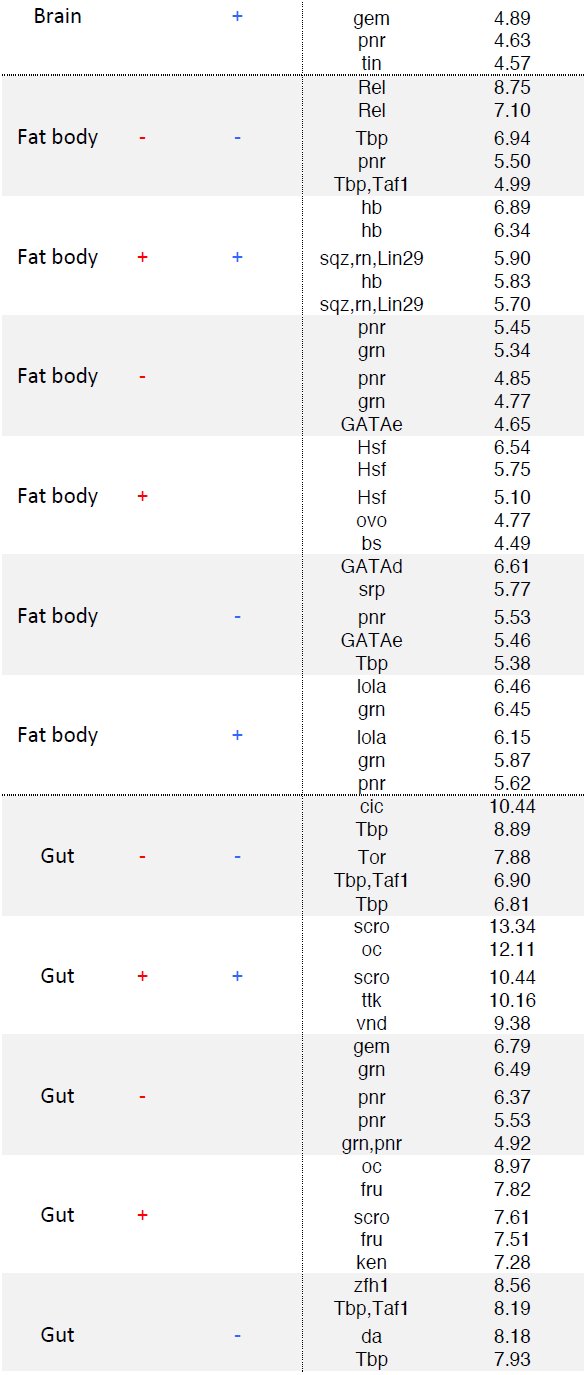The width and height of the screenshot is (587, 1375).
Task: Click the tin motif entry
Action: click(372, 64)
